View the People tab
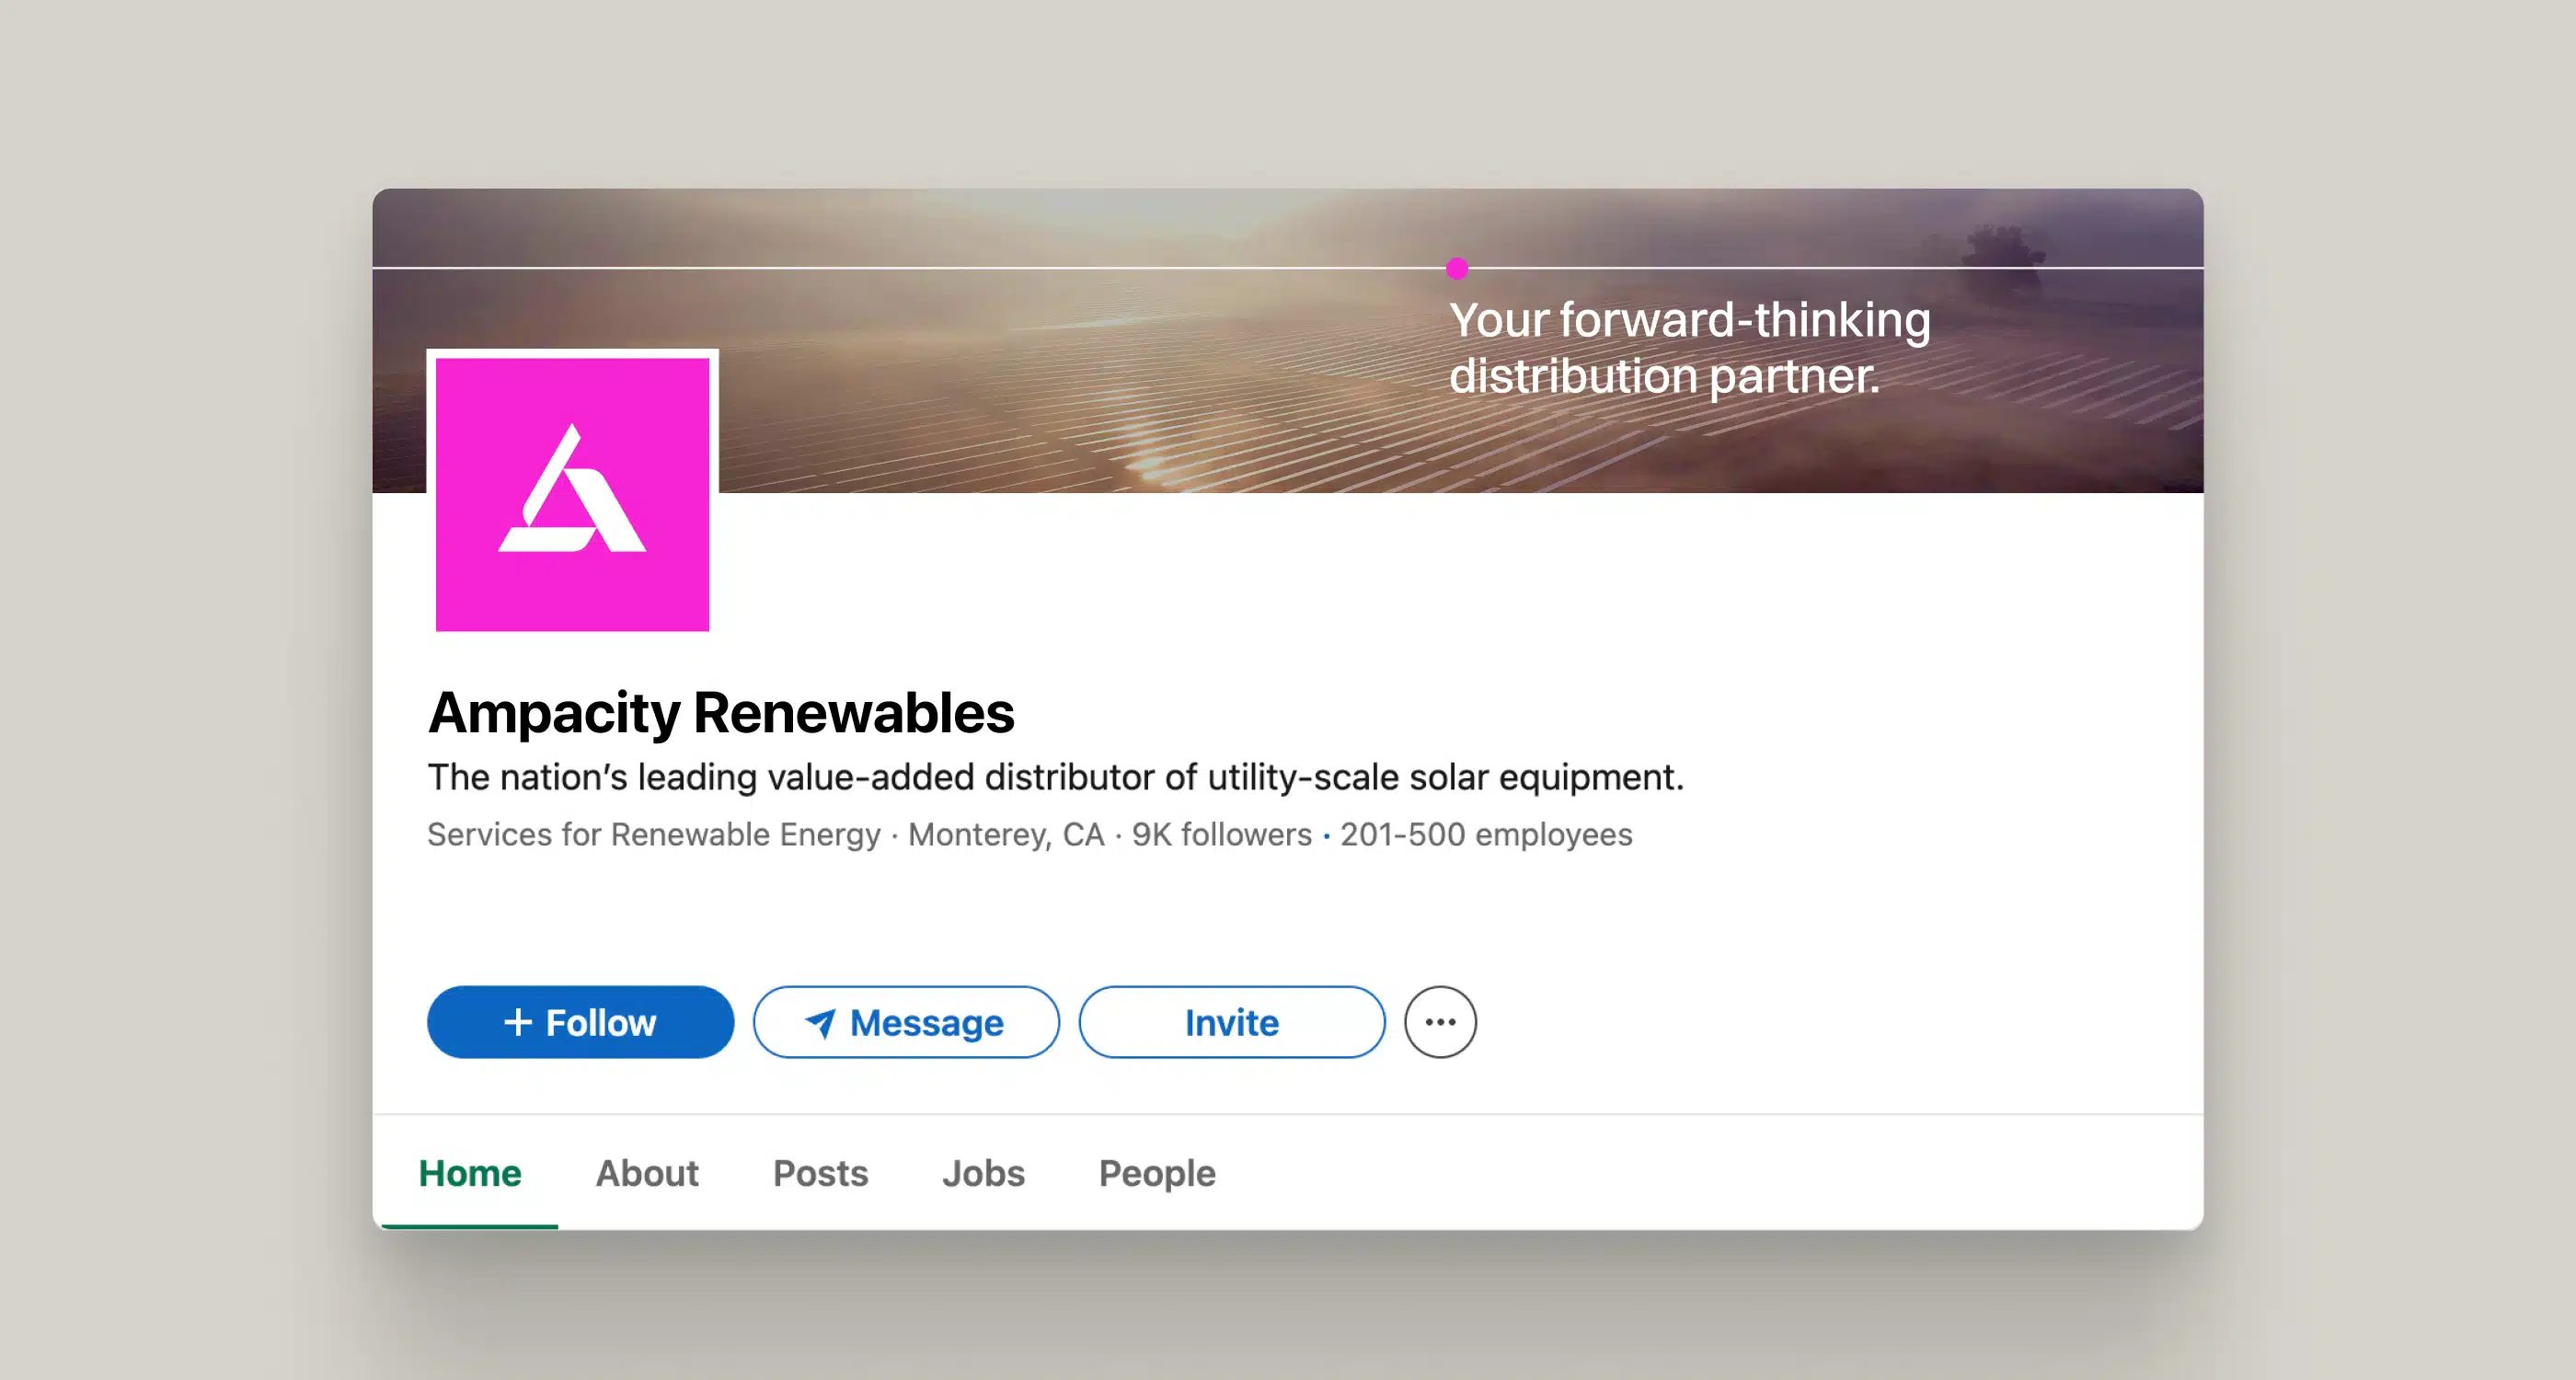Image resolution: width=2576 pixels, height=1380 pixels. pyautogui.click(x=1157, y=1173)
